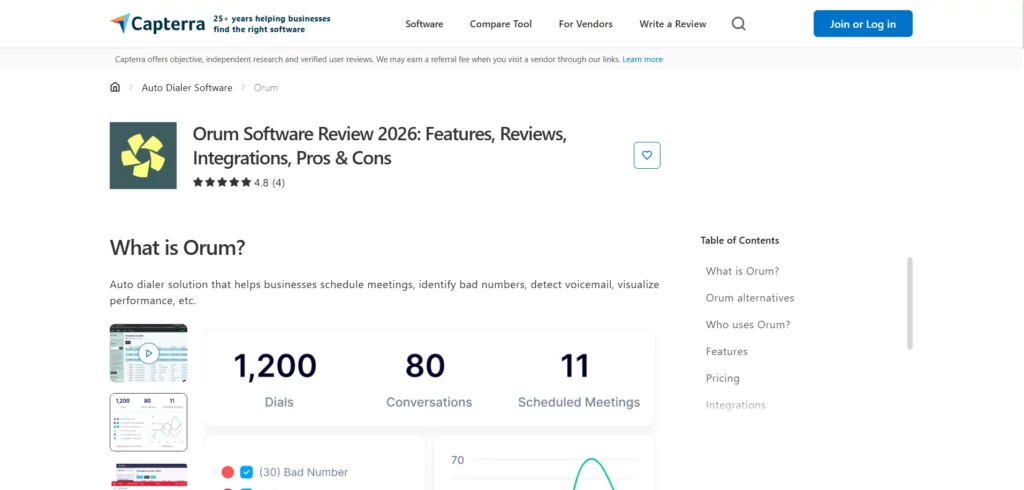Open the For Vendors menu

click(586, 24)
